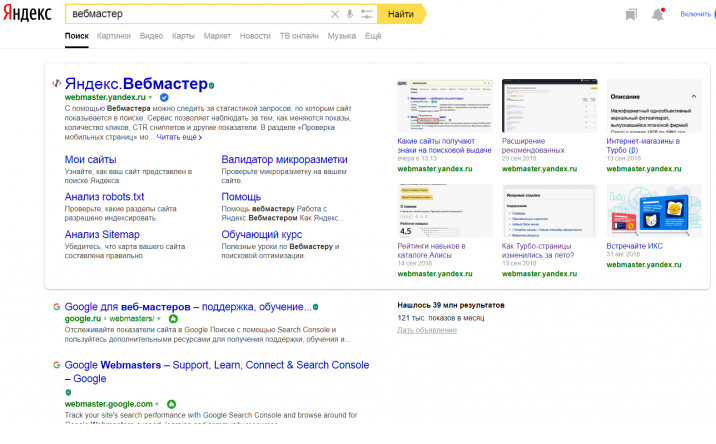Switch to the Маркет tab
Screen dimensions: 716x444
click(217, 36)
